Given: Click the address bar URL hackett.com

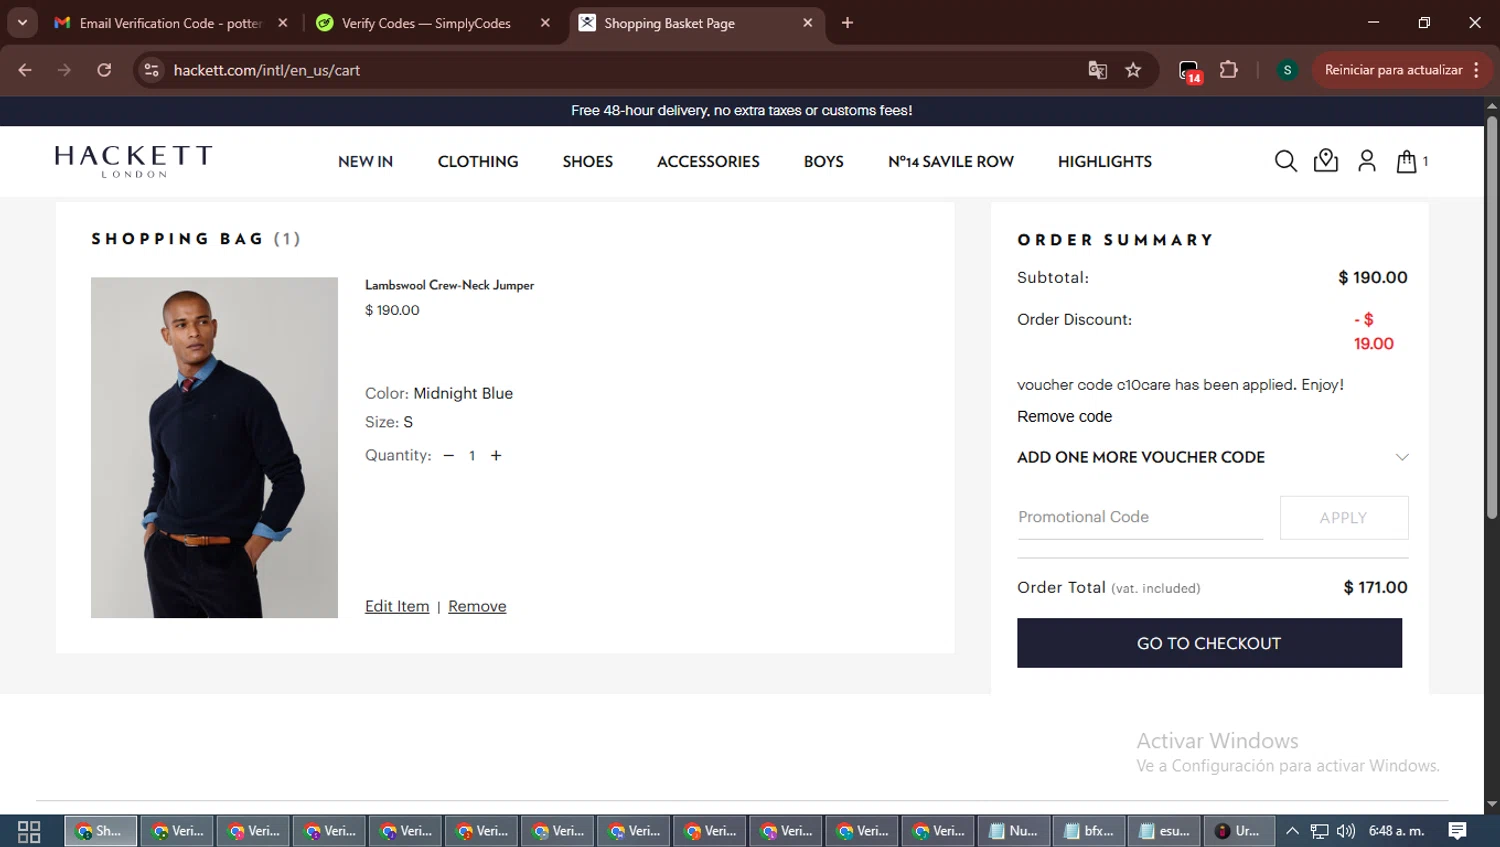Looking at the screenshot, I should 266,70.
